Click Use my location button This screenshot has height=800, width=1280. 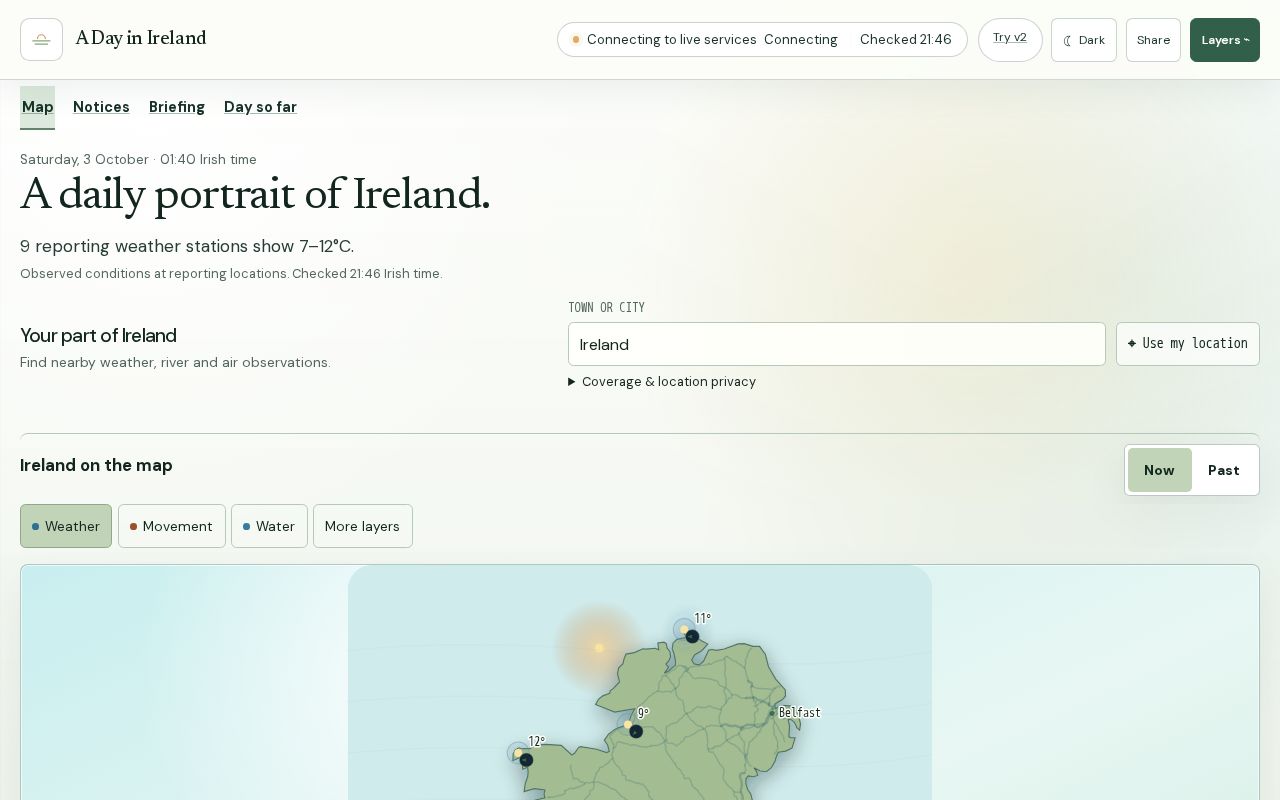click(x=1188, y=344)
